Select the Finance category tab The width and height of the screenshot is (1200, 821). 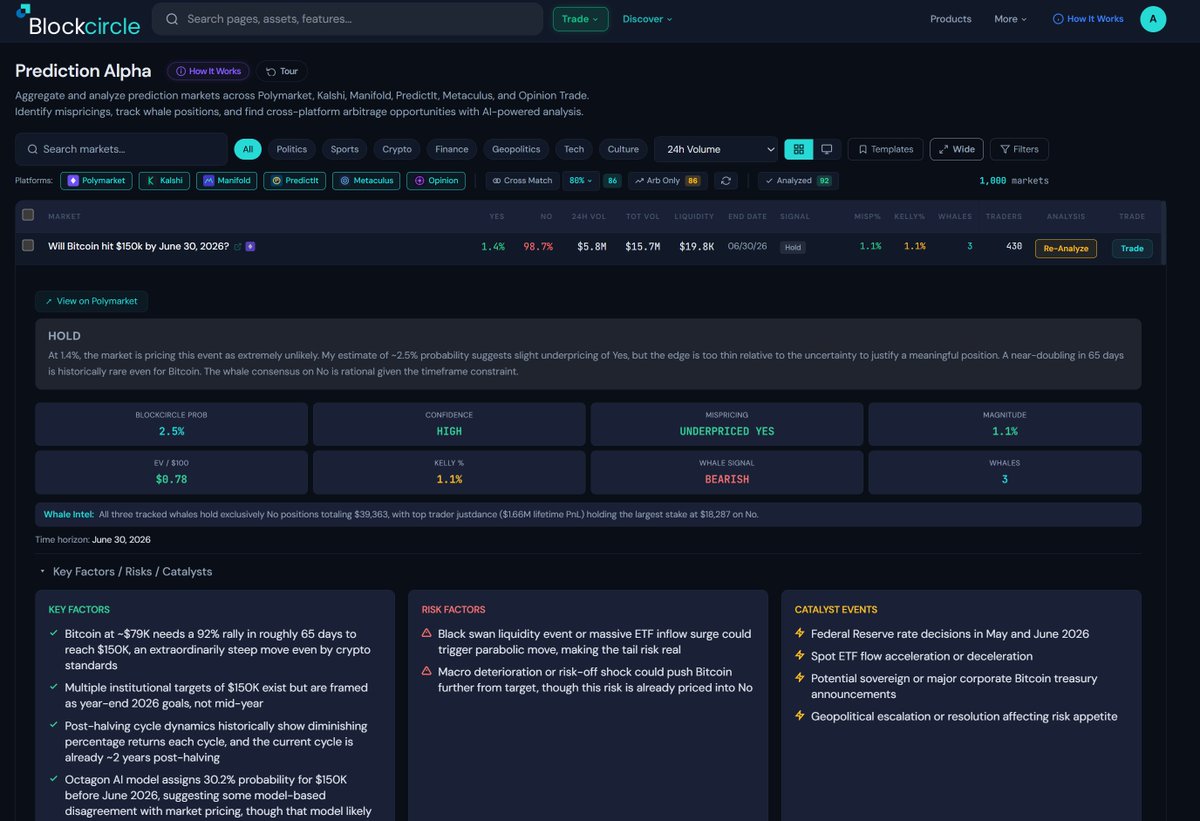(x=452, y=149)
